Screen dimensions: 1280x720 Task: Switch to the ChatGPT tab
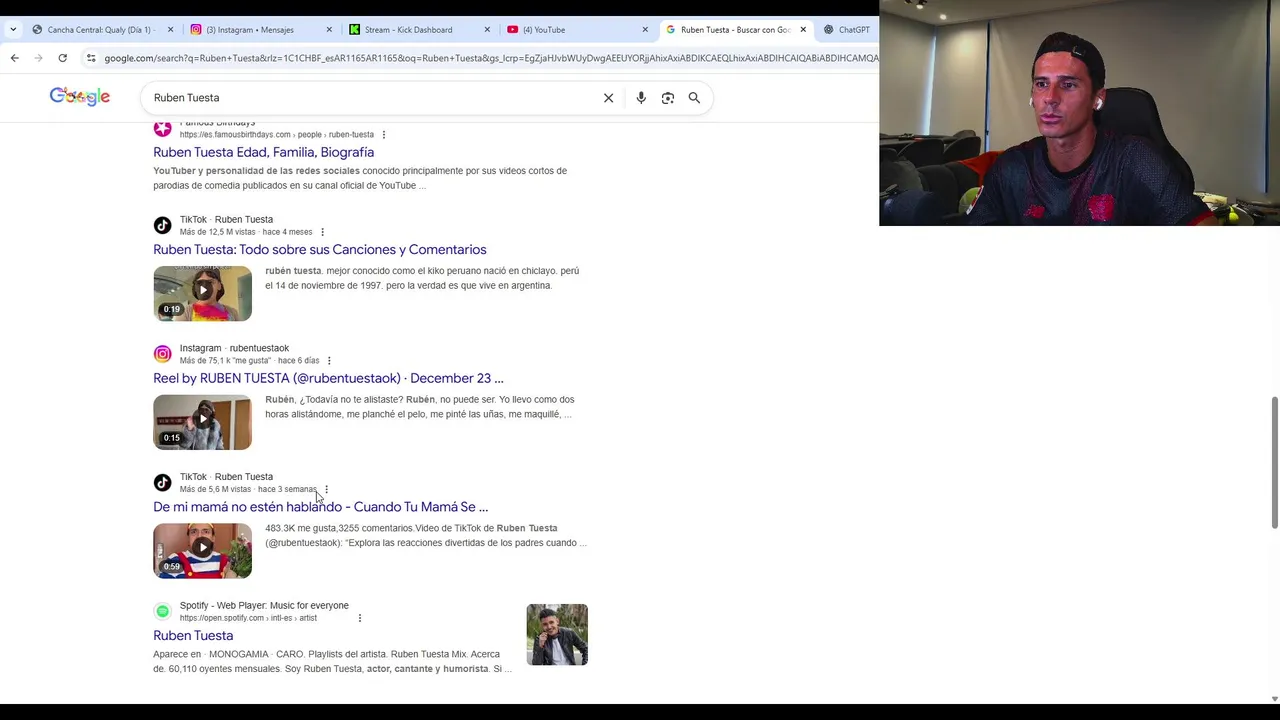point(847,30)
